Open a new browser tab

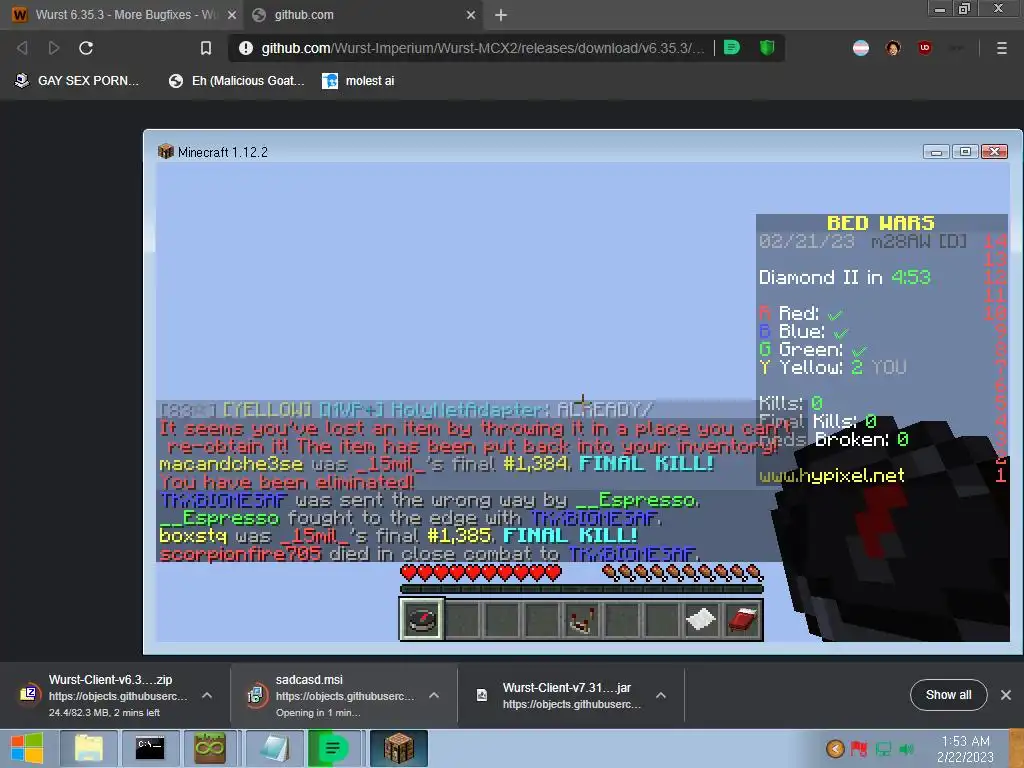501,15
